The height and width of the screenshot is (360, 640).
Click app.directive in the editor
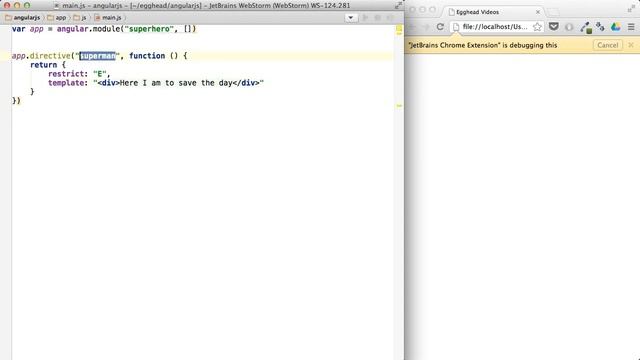tap(41, 56)
